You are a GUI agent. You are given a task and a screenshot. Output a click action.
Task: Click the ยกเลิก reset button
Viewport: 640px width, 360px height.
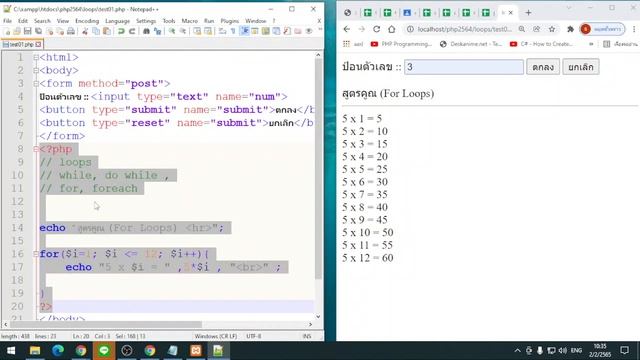pos(581,67)
